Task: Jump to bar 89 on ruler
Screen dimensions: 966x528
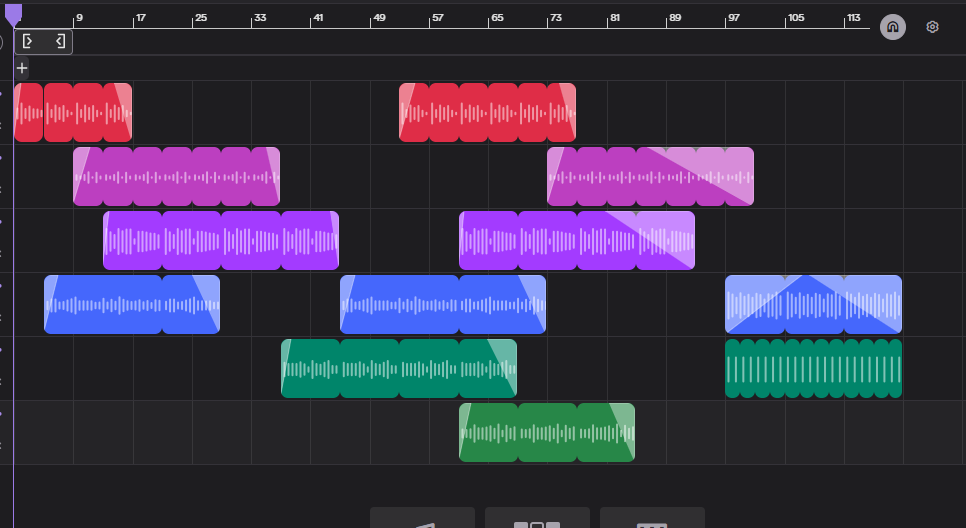Action: tap(675, 18)
